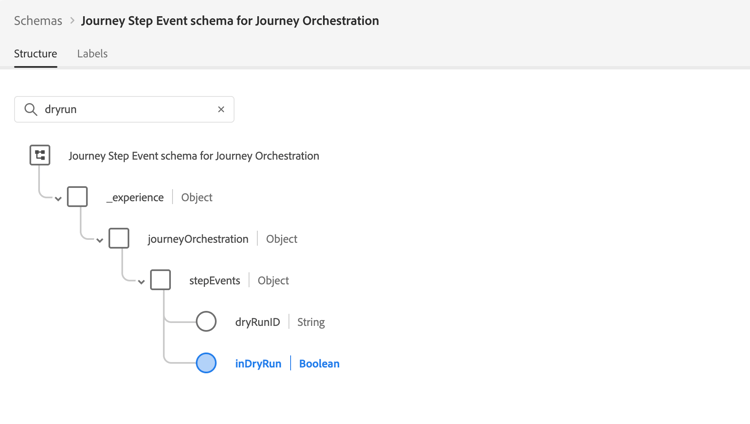
Task: Go to Schemas breadcrumb link
Action: 38,20
